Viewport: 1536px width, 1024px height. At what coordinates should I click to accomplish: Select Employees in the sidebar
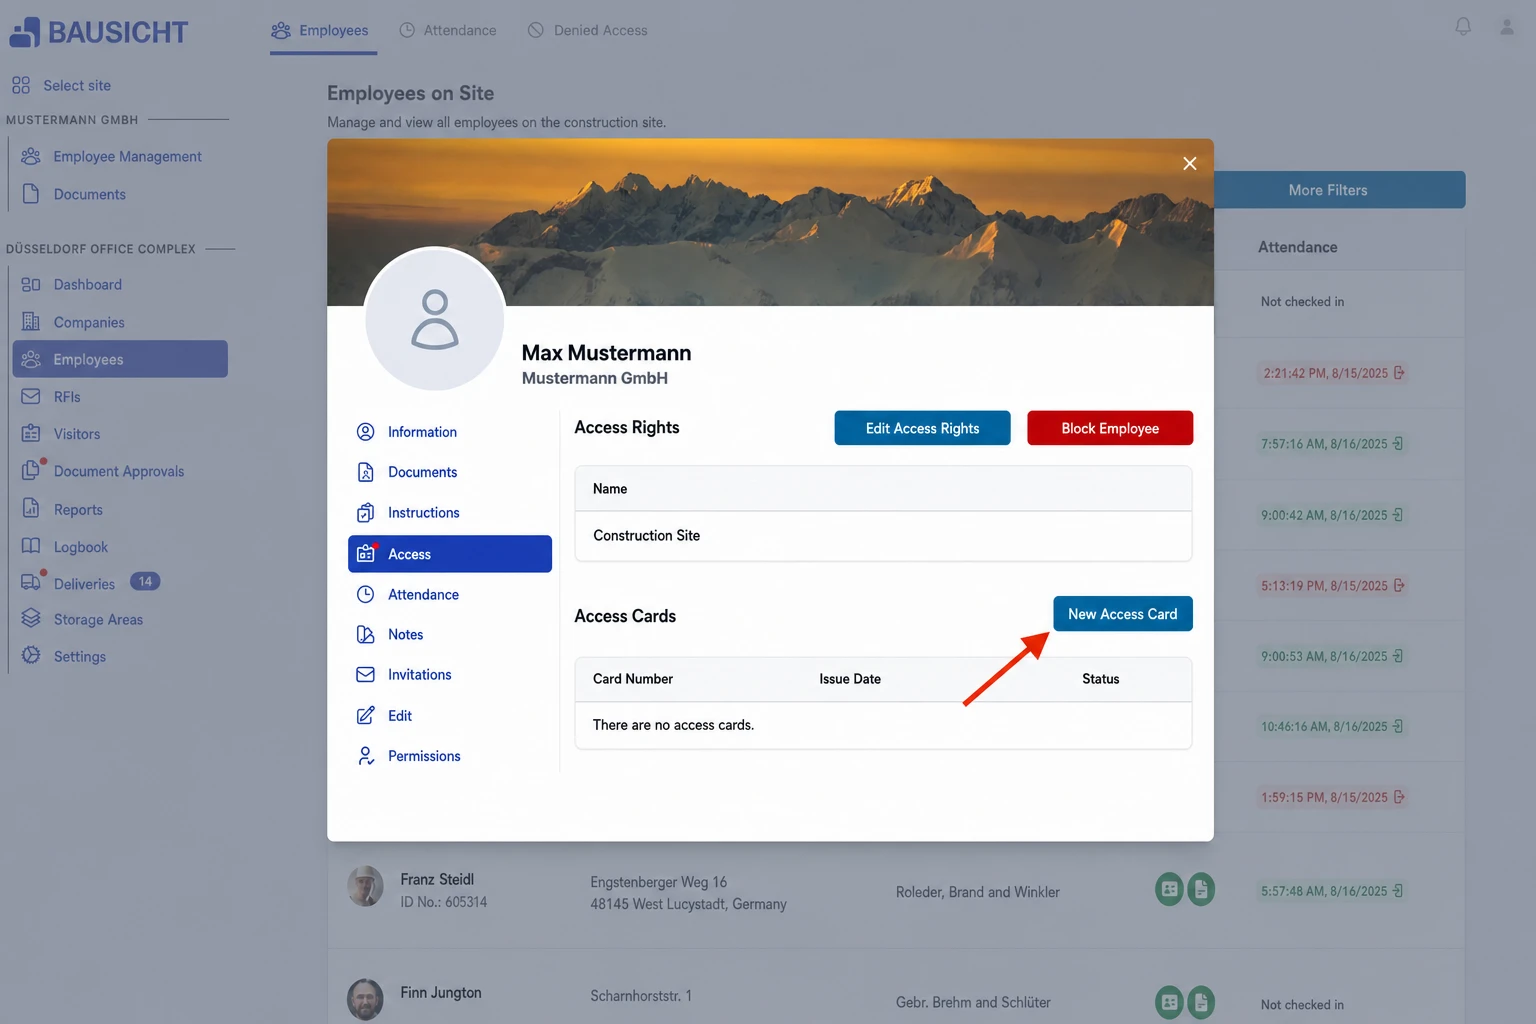(x=120, y=359)
